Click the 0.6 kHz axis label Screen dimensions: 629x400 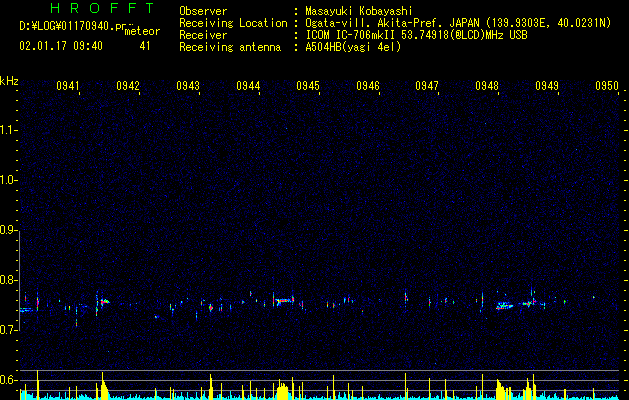tap(8, 380)
